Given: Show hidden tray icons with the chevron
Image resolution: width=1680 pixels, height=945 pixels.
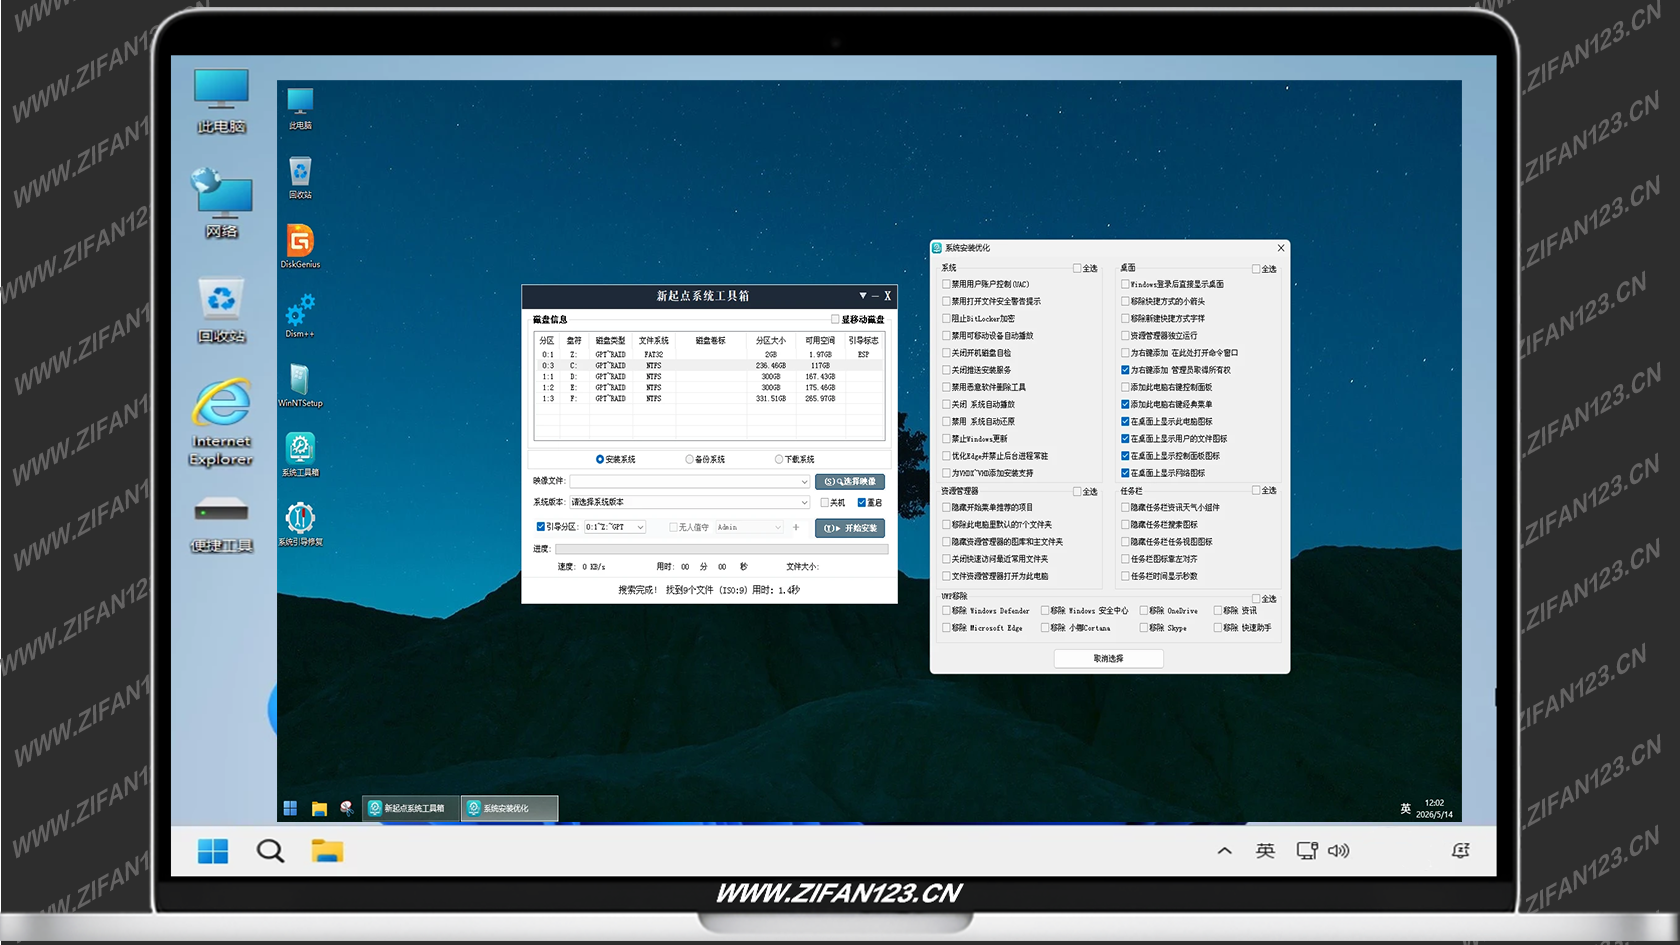Looking at the screenshot, I should pos(1224,851).
